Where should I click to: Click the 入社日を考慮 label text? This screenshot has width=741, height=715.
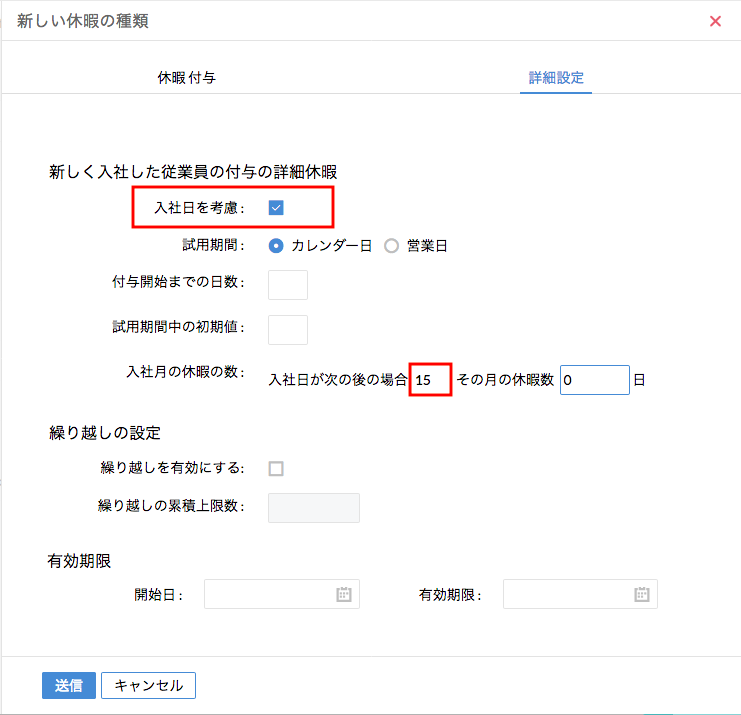coord(198,208)
